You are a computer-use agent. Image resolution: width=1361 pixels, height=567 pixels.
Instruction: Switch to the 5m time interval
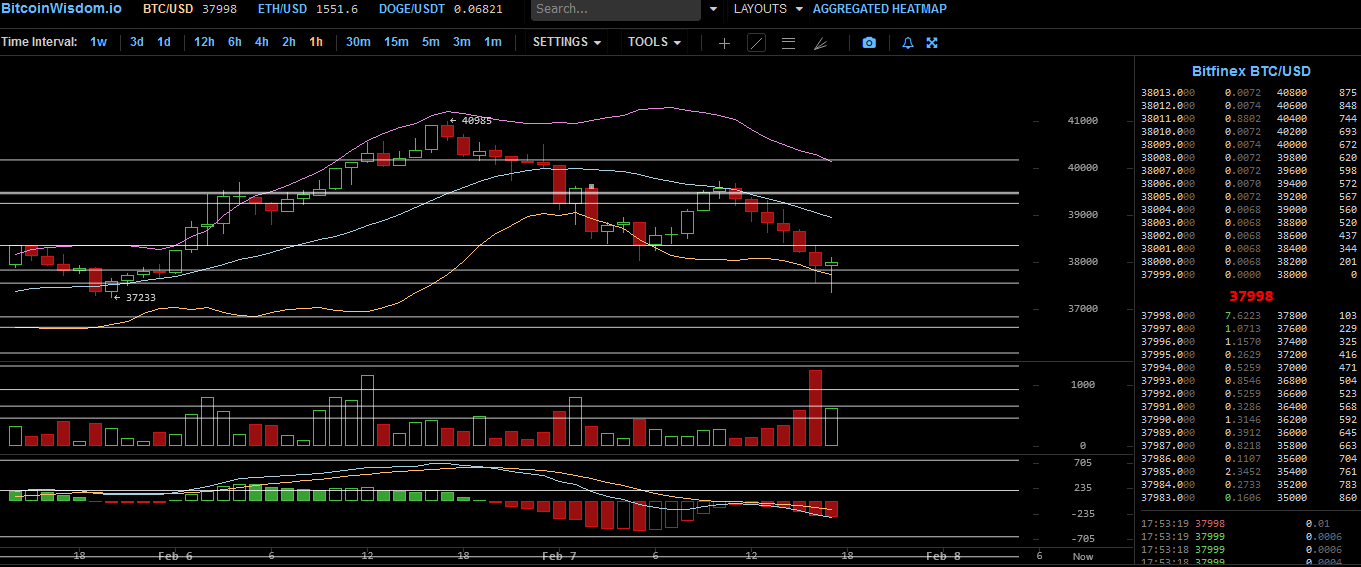pyautogui.click(x=430, y=42)
